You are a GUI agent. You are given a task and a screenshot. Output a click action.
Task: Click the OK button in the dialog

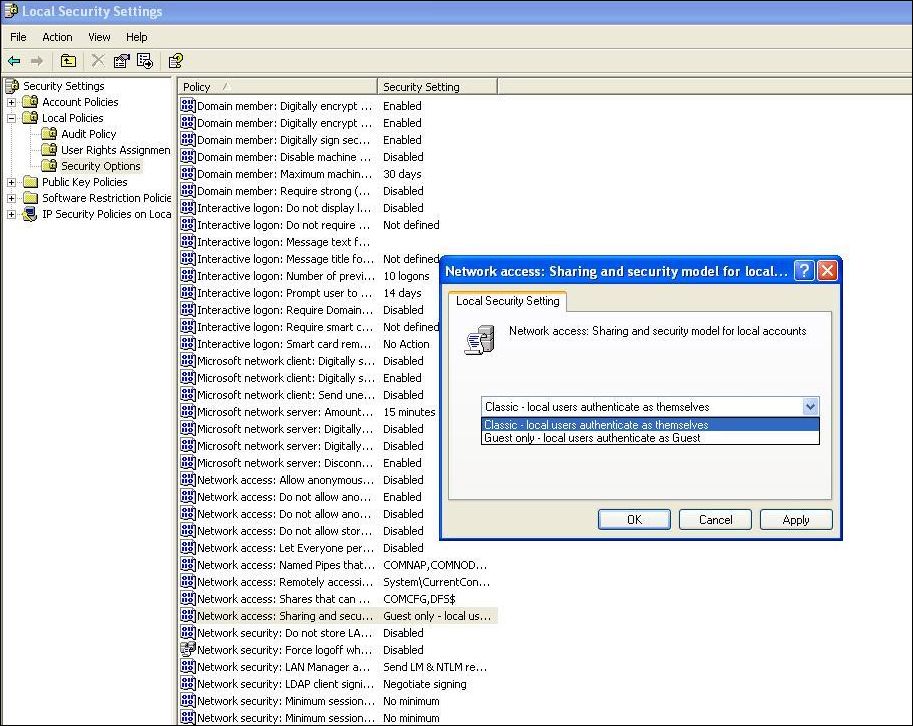pyautogui.click(x=634, y=519)
